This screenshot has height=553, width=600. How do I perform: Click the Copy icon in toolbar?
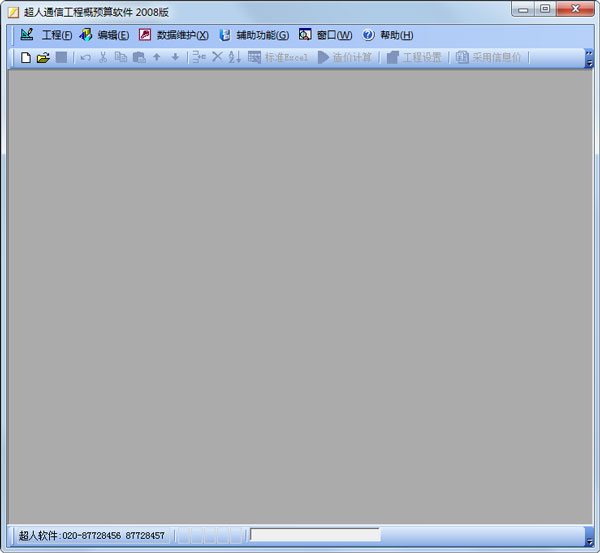tap(121, 58)
